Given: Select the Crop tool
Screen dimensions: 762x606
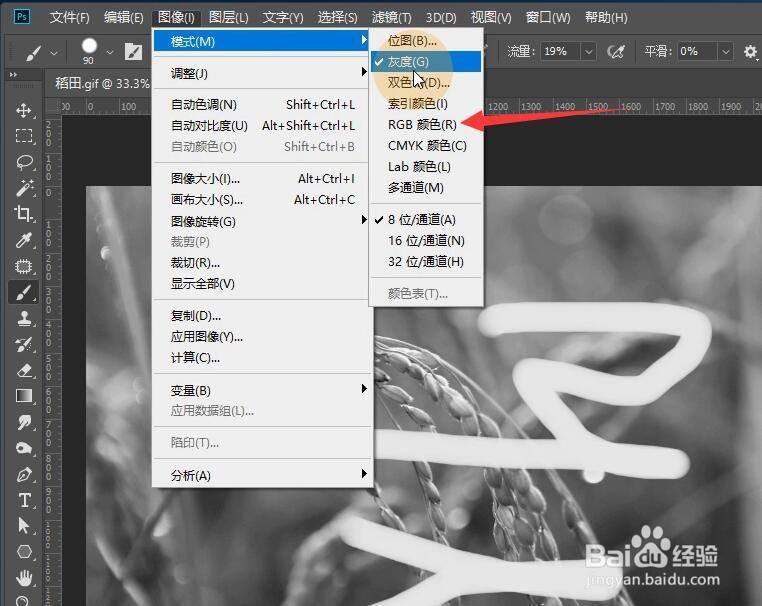Looking at the screenshot, I should coord(23,213).
